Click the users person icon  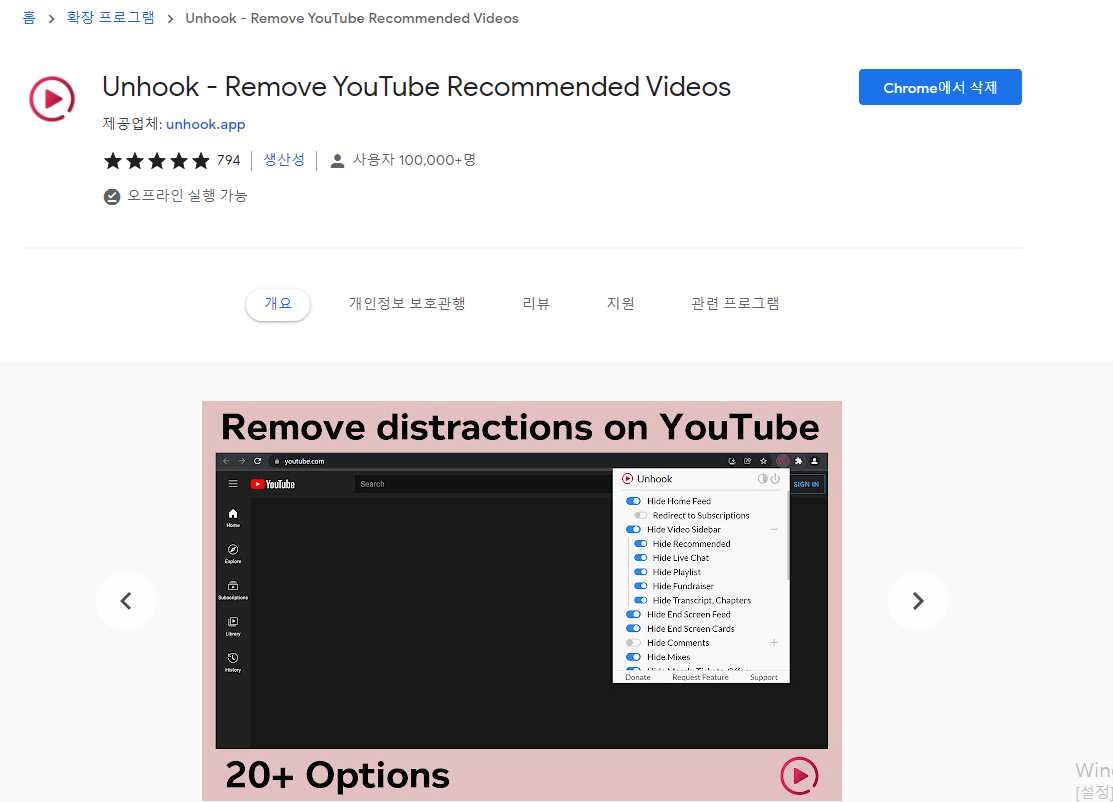click(x=338, y=161)
